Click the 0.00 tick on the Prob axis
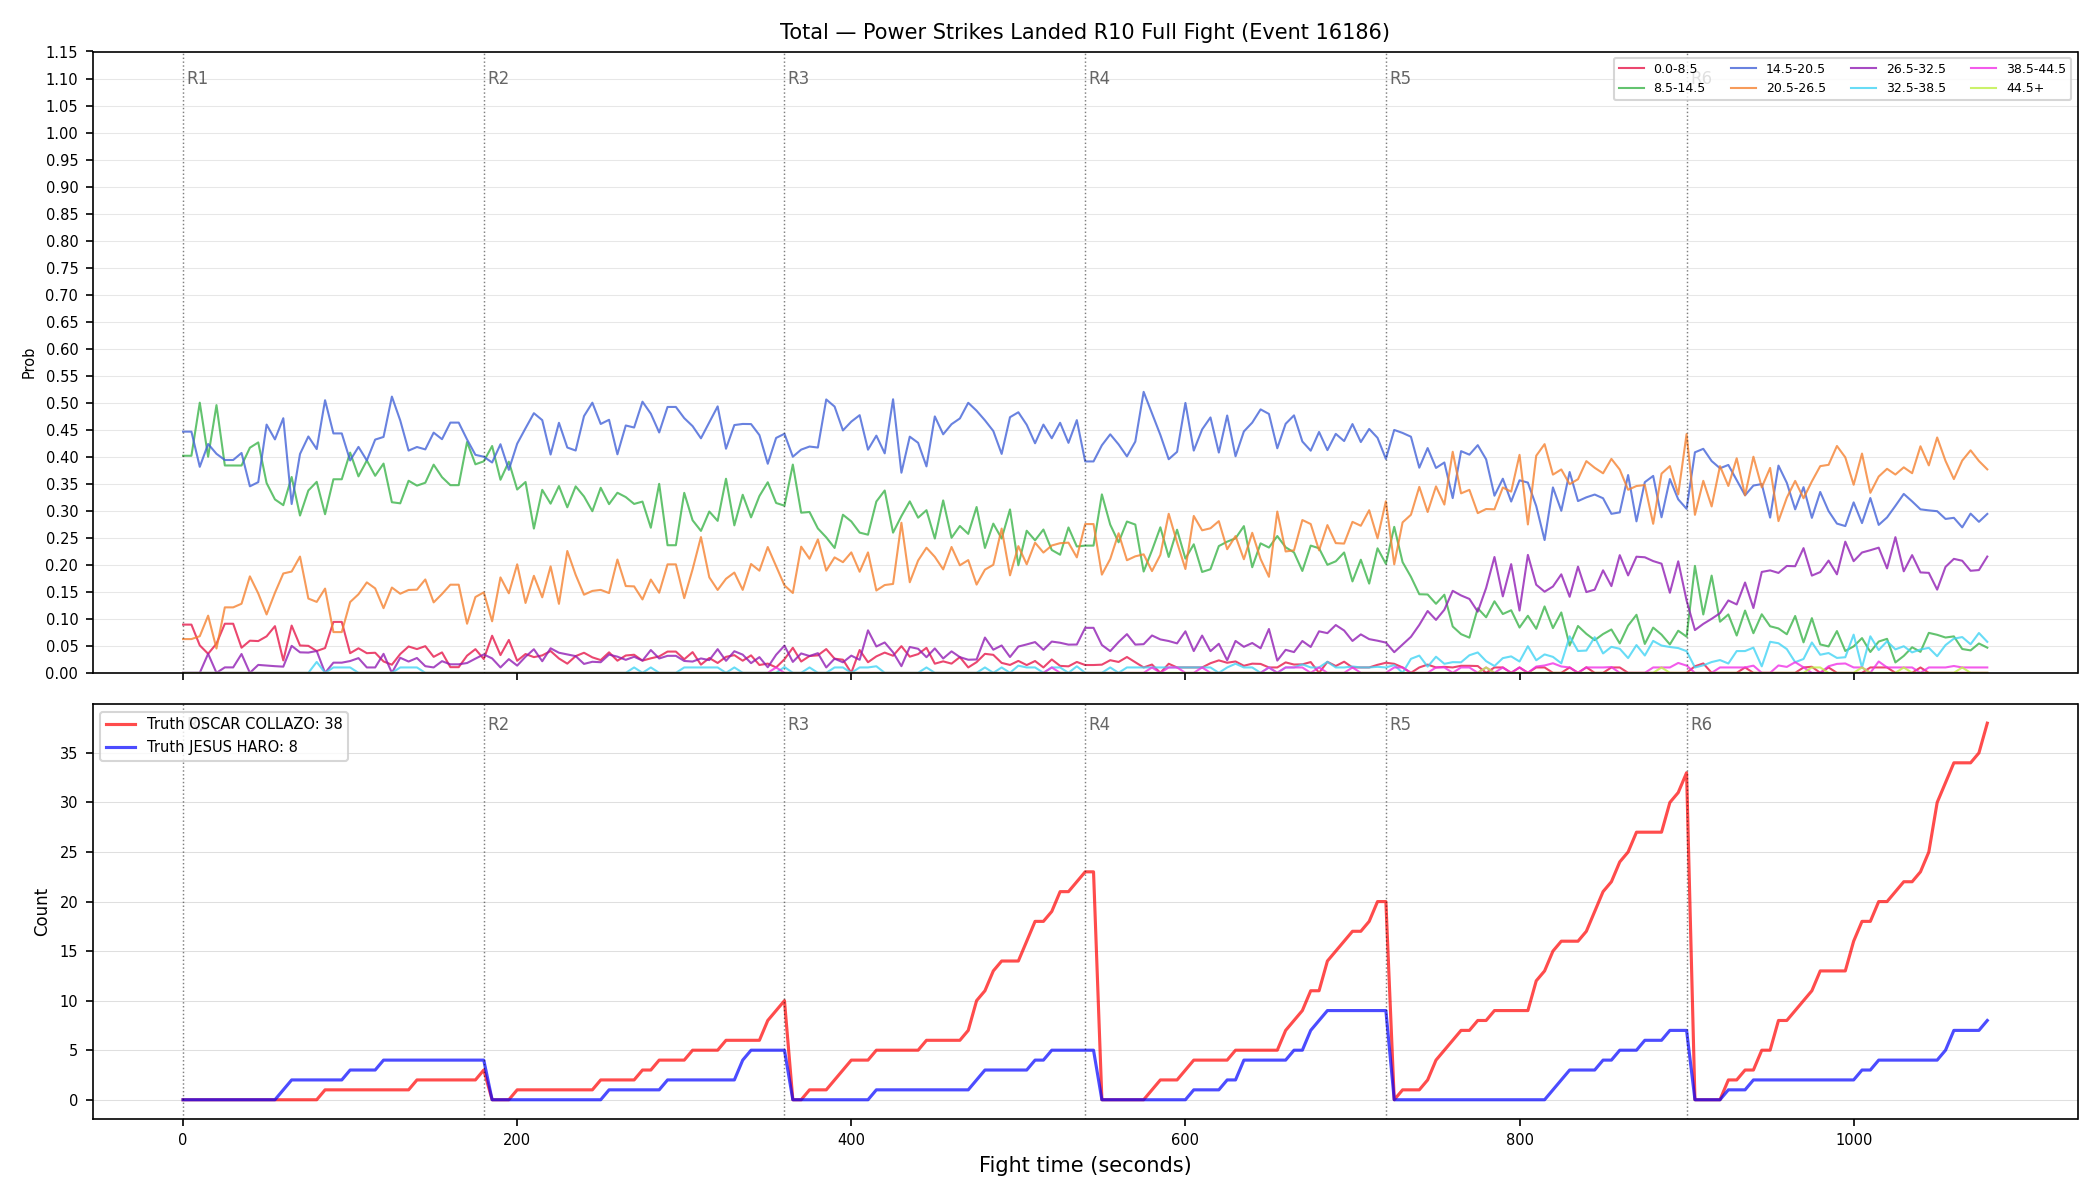 62,673
